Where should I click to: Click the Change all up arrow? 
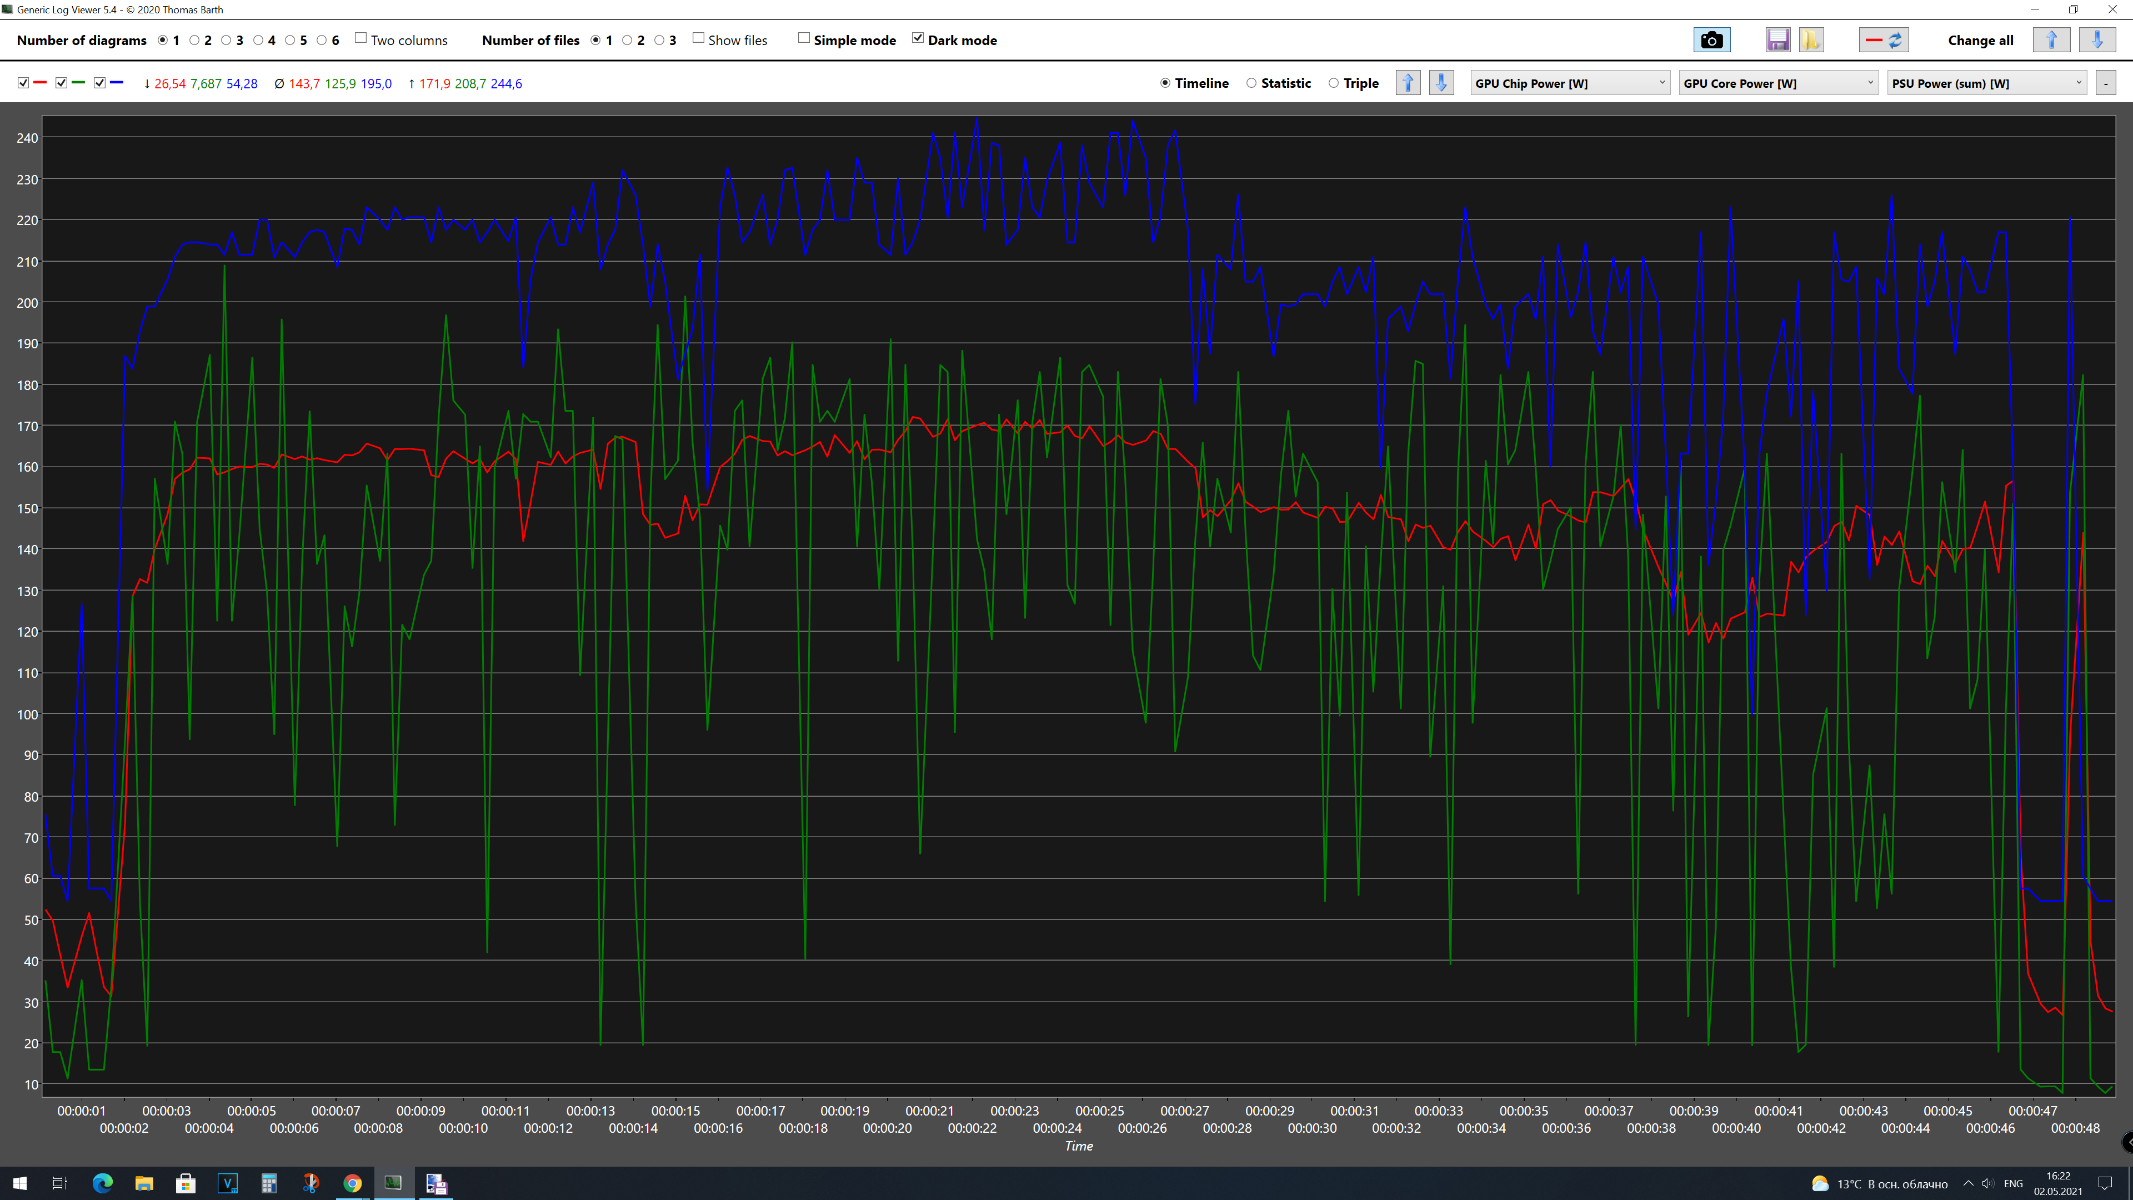pos(2051,40)
